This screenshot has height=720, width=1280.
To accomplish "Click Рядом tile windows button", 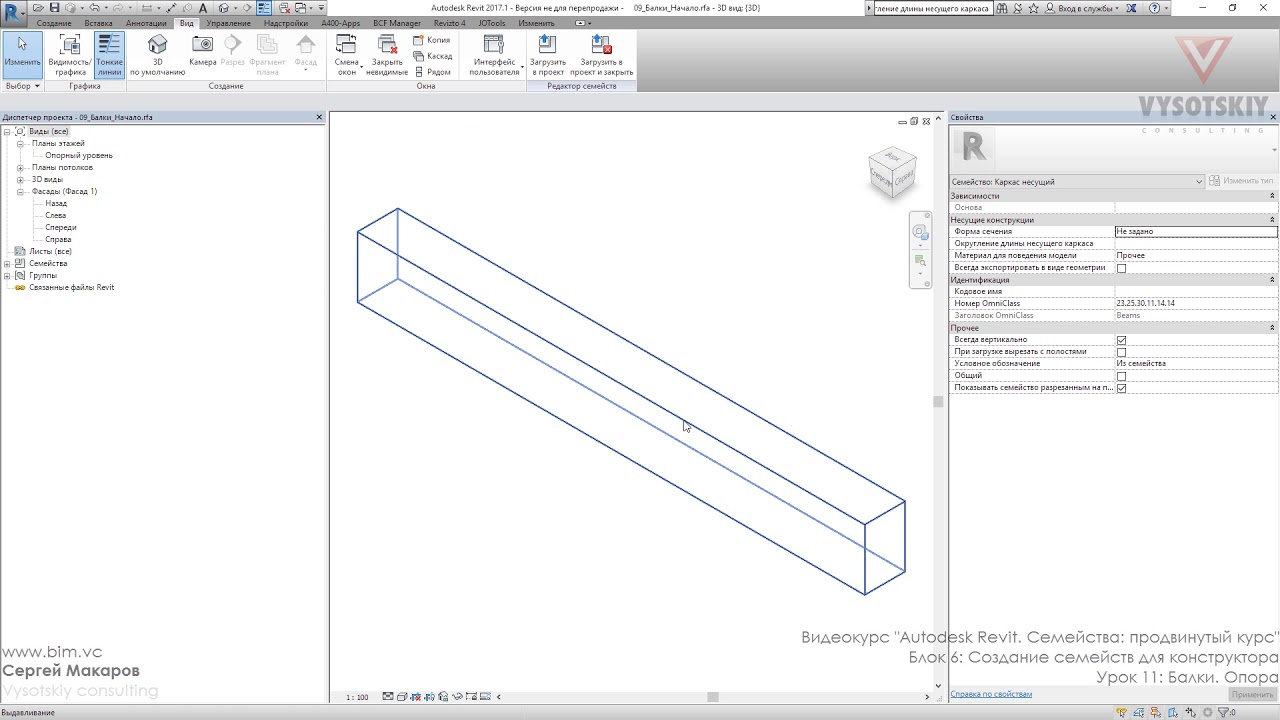I will 432,72.
